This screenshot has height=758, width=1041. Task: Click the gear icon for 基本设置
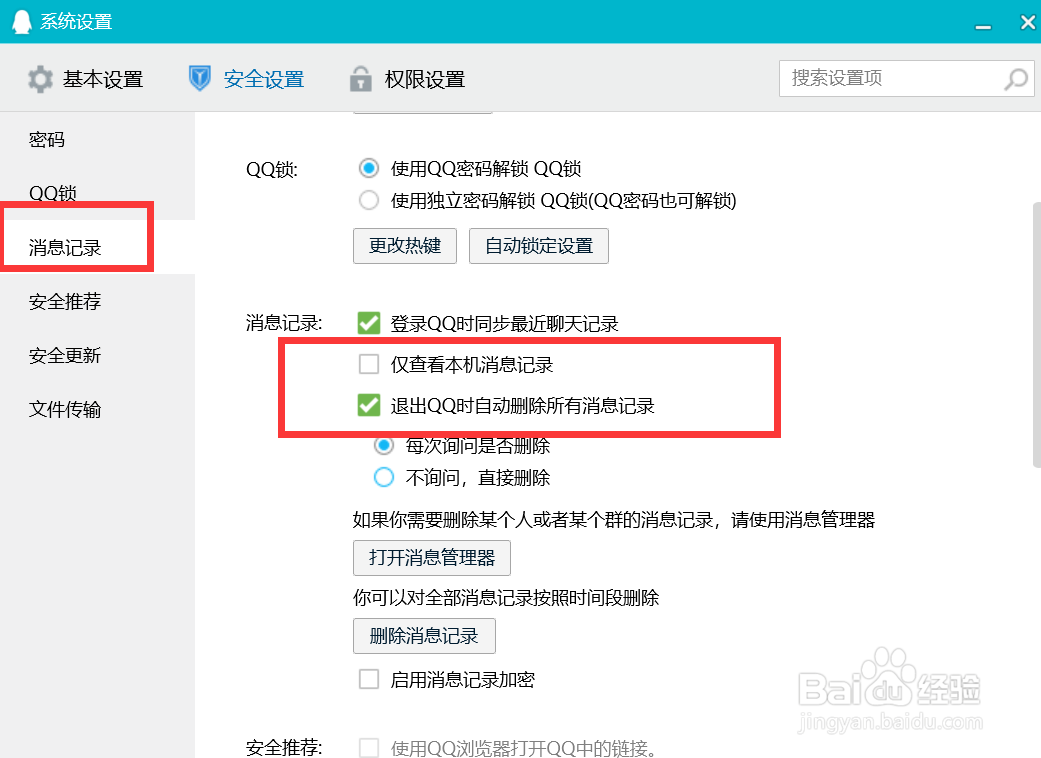click(x=40, y=79)
